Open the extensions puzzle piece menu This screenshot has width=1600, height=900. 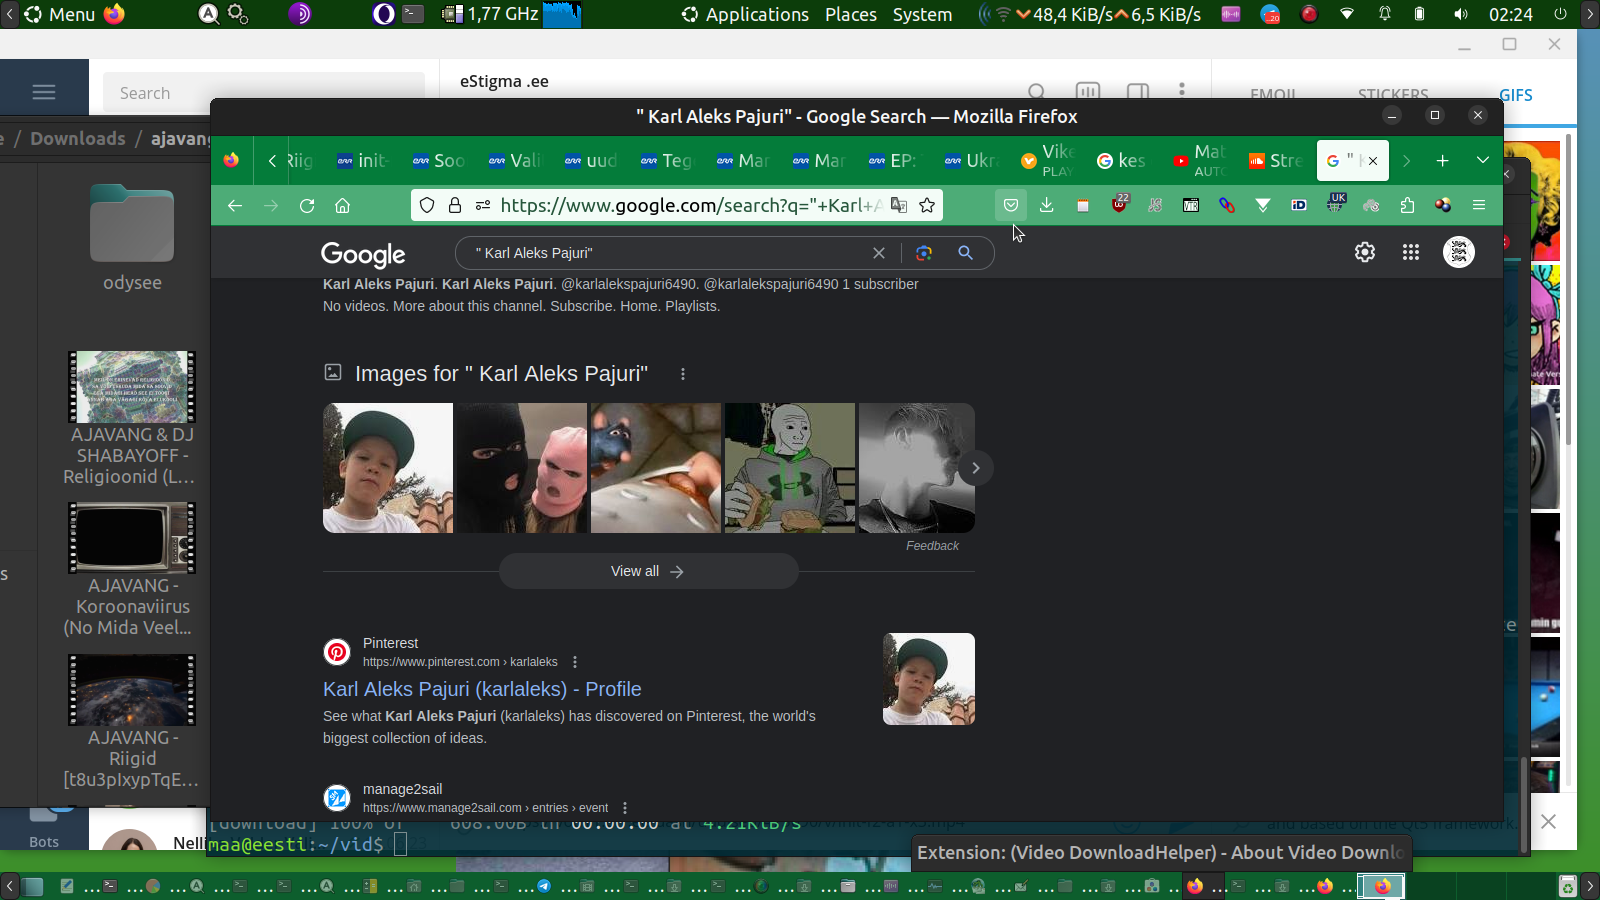[1407, 205]
